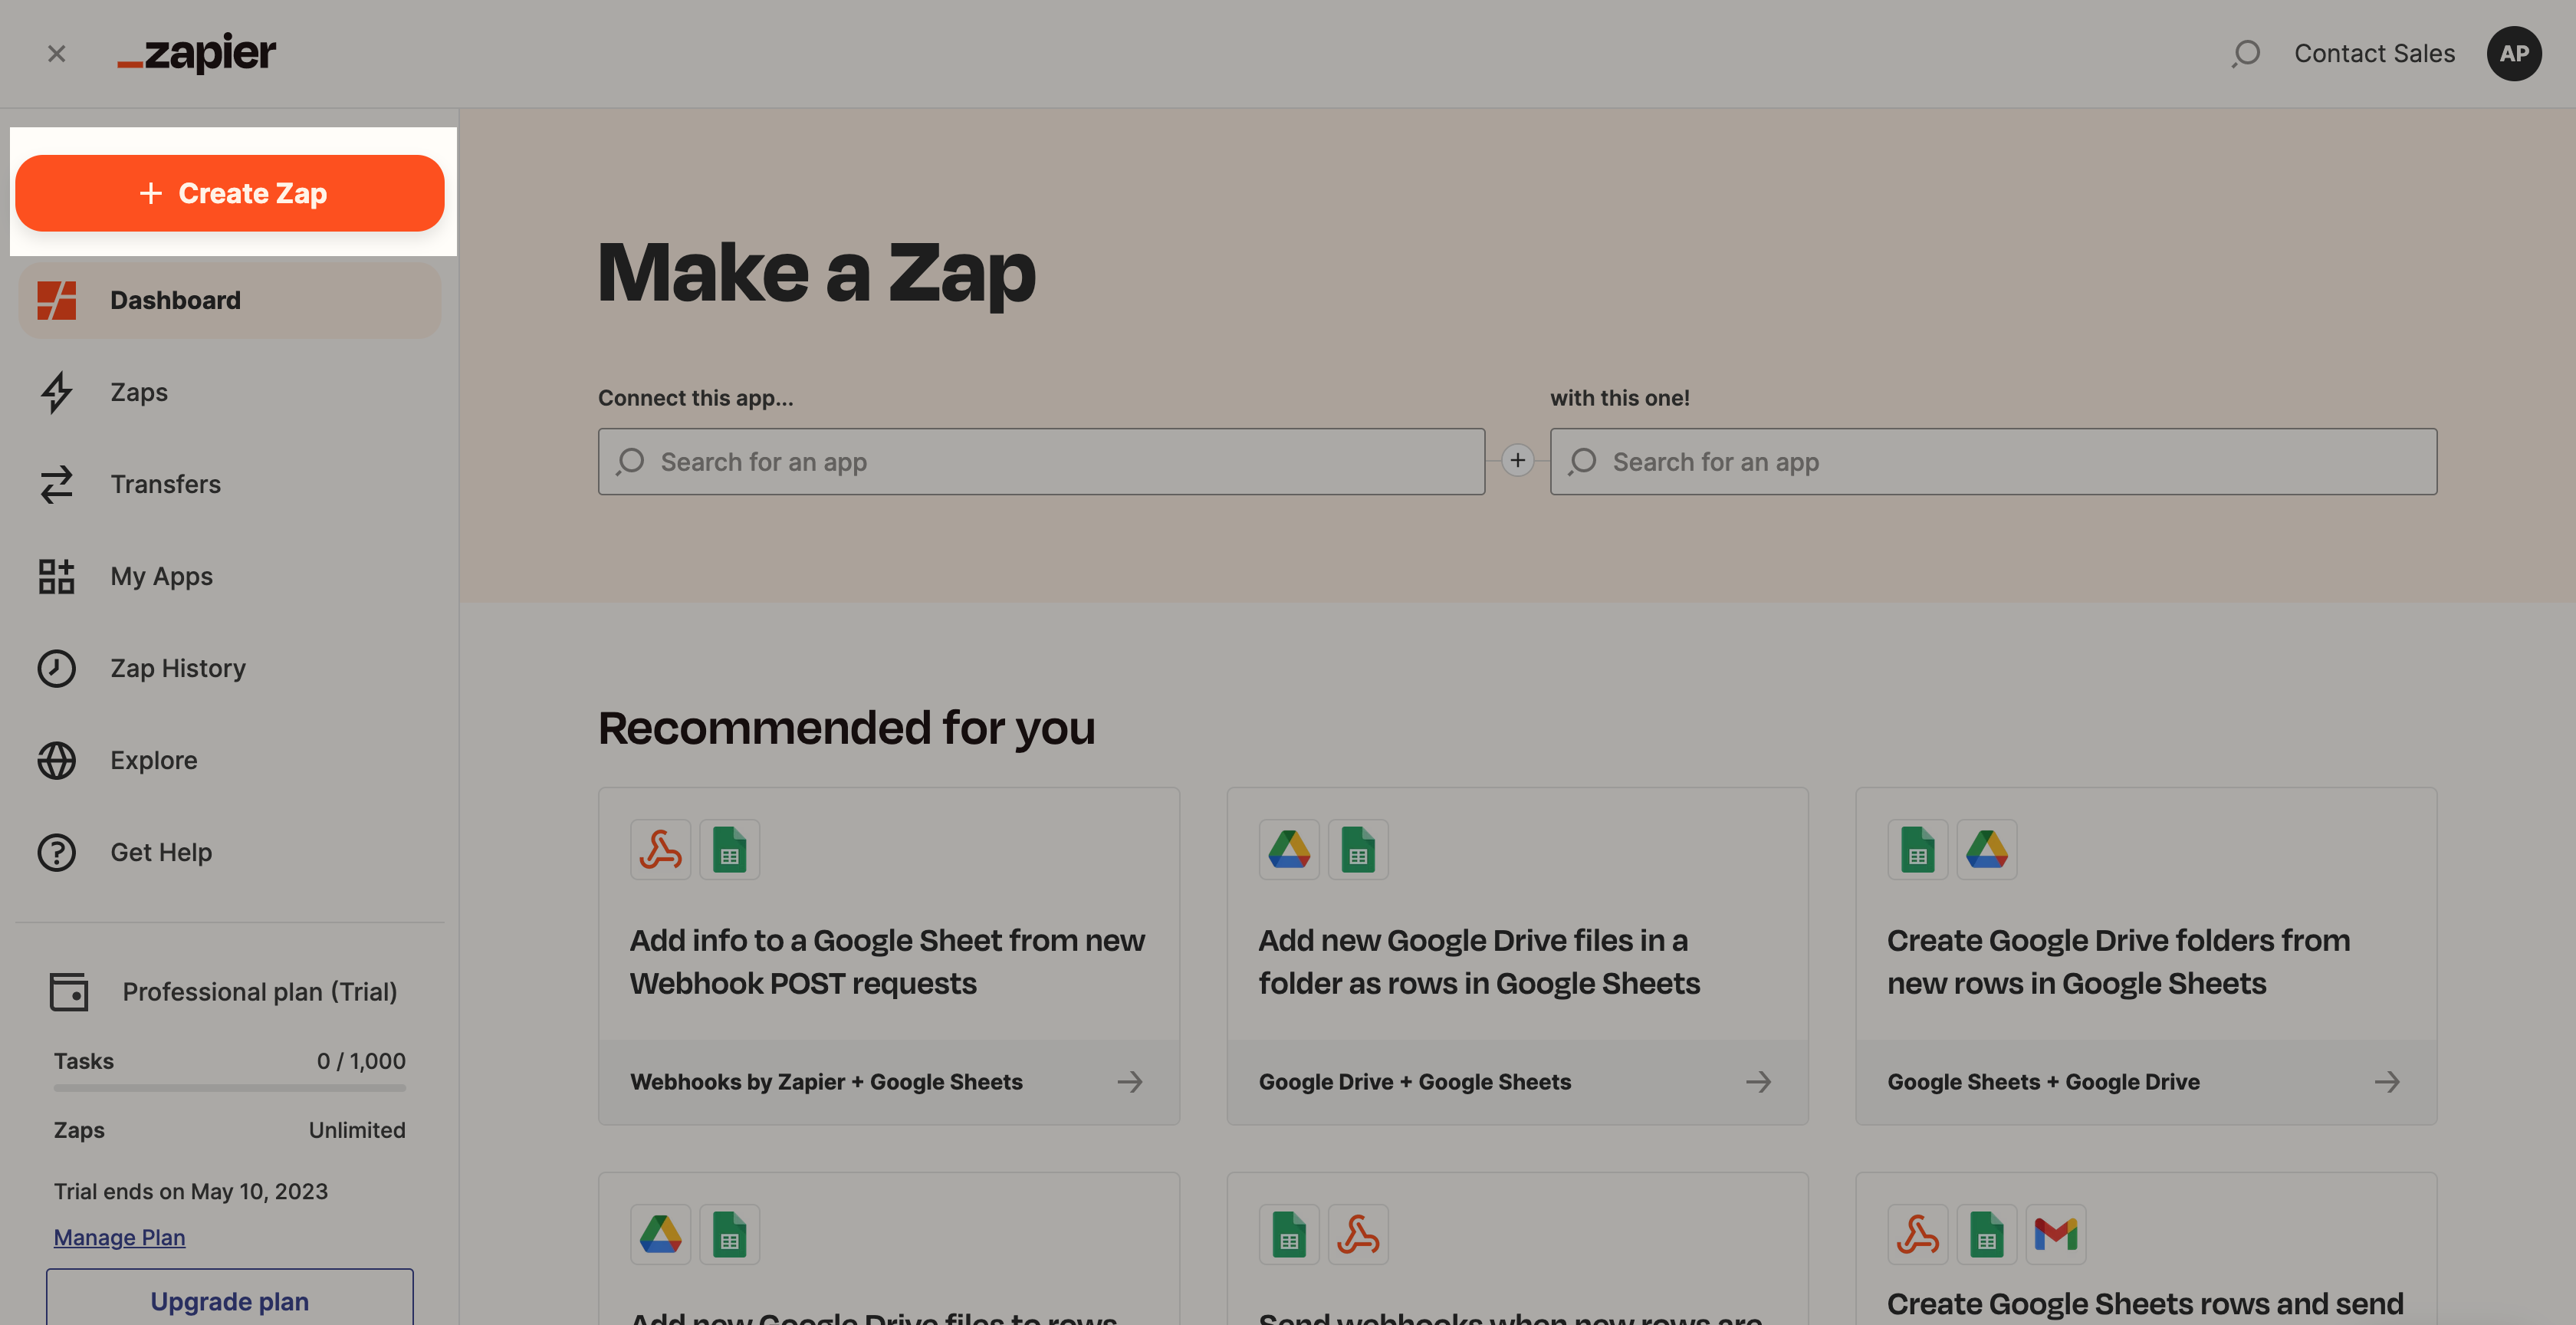Open 'Create Google Drive folders from new rows' card

[x=2146, y=956]
